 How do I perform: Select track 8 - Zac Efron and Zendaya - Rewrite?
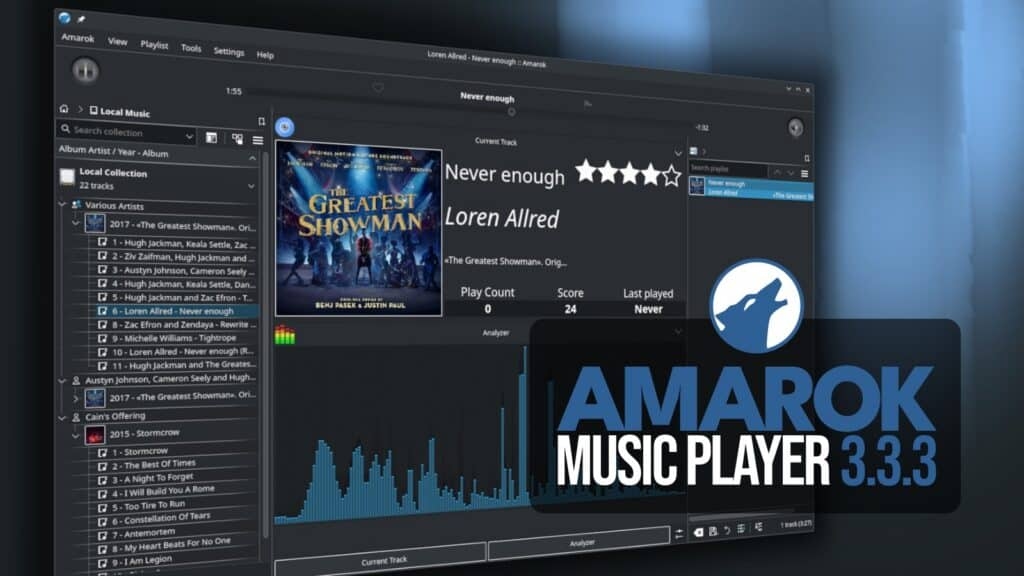[176, 325]
